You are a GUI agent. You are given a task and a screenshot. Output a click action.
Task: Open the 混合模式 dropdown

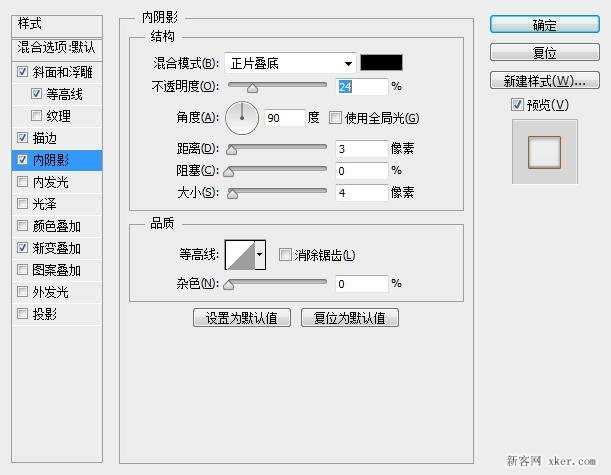[x=289, y=63]
